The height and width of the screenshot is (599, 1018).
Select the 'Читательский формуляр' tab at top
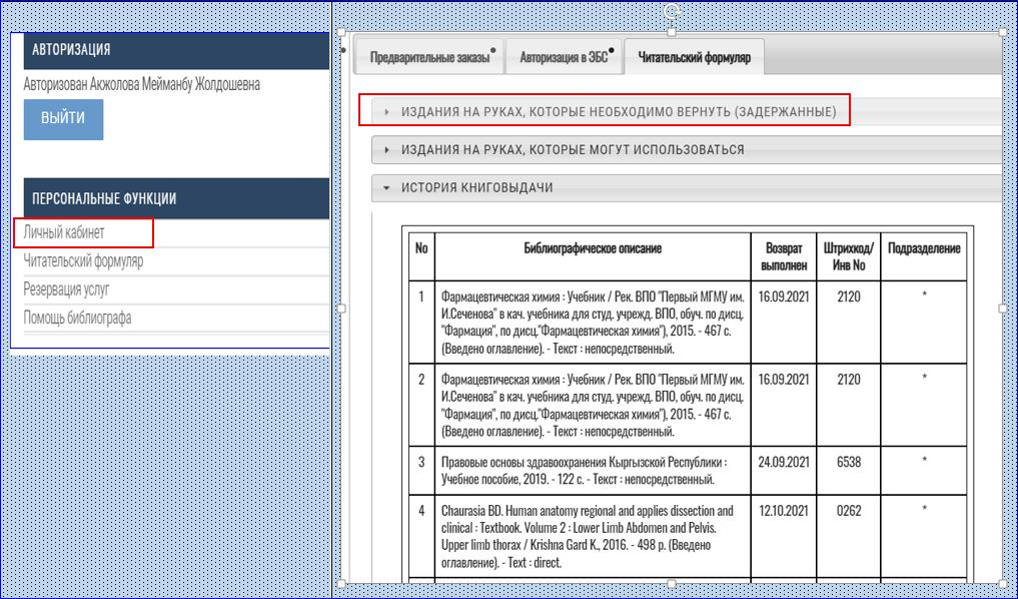694,58
